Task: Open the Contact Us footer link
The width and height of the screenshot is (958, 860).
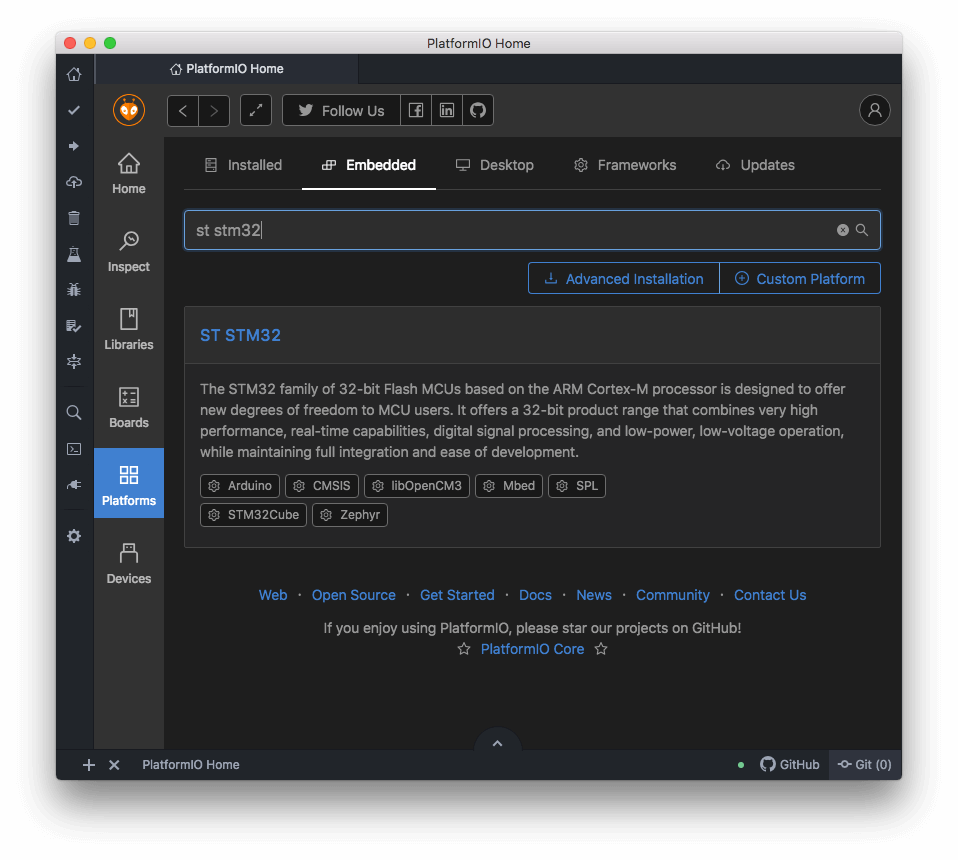Action: (x=770, y=595)
